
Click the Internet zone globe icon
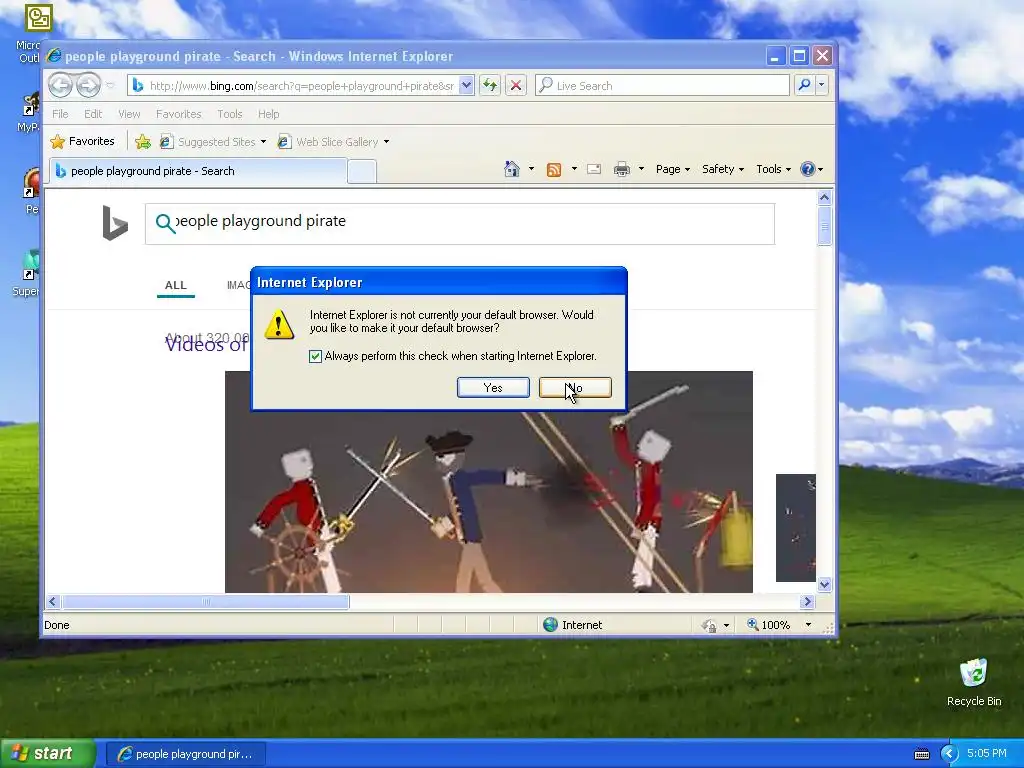(551, 625)
